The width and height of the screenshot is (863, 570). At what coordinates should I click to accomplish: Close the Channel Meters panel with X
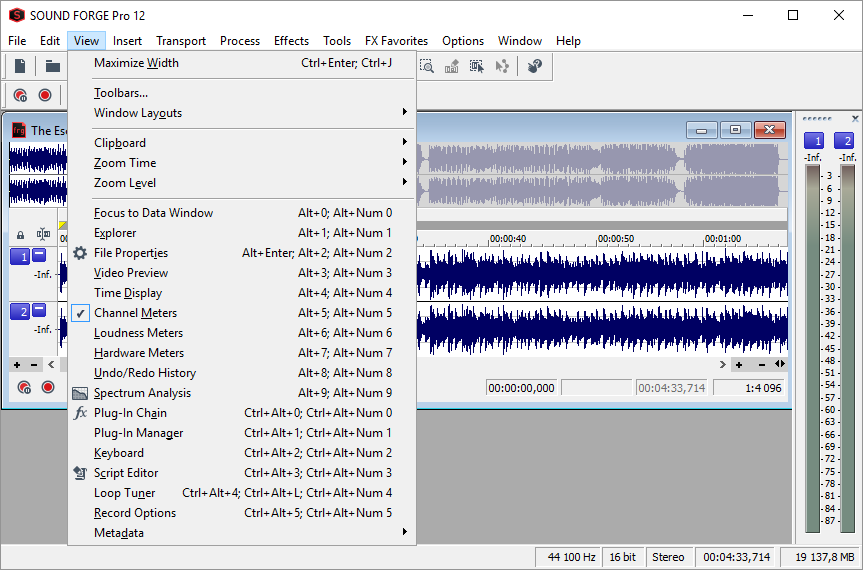click(x=855, y=118)
